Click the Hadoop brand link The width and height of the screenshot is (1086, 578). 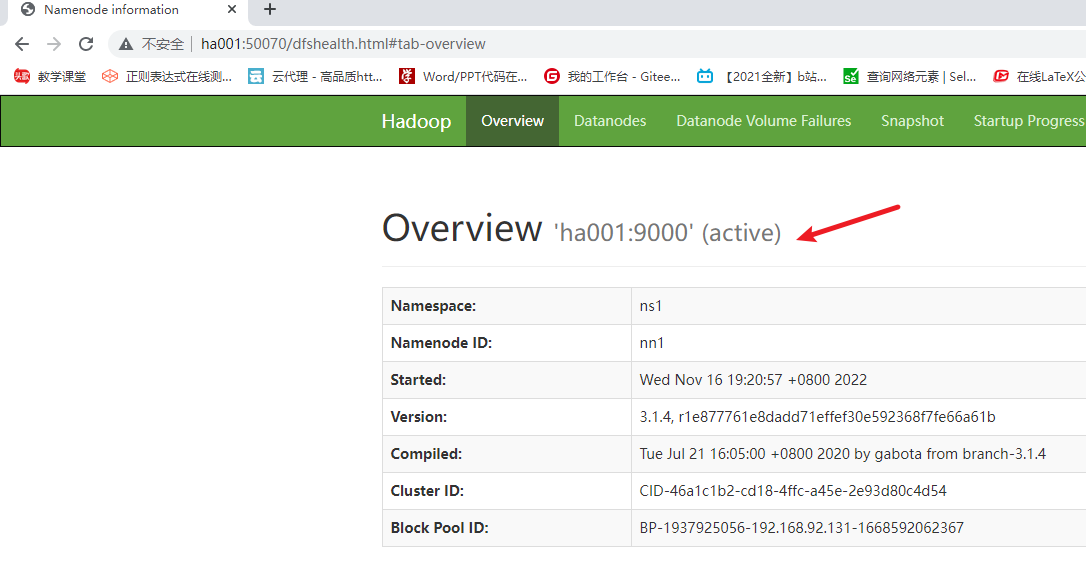coord(416,121)
